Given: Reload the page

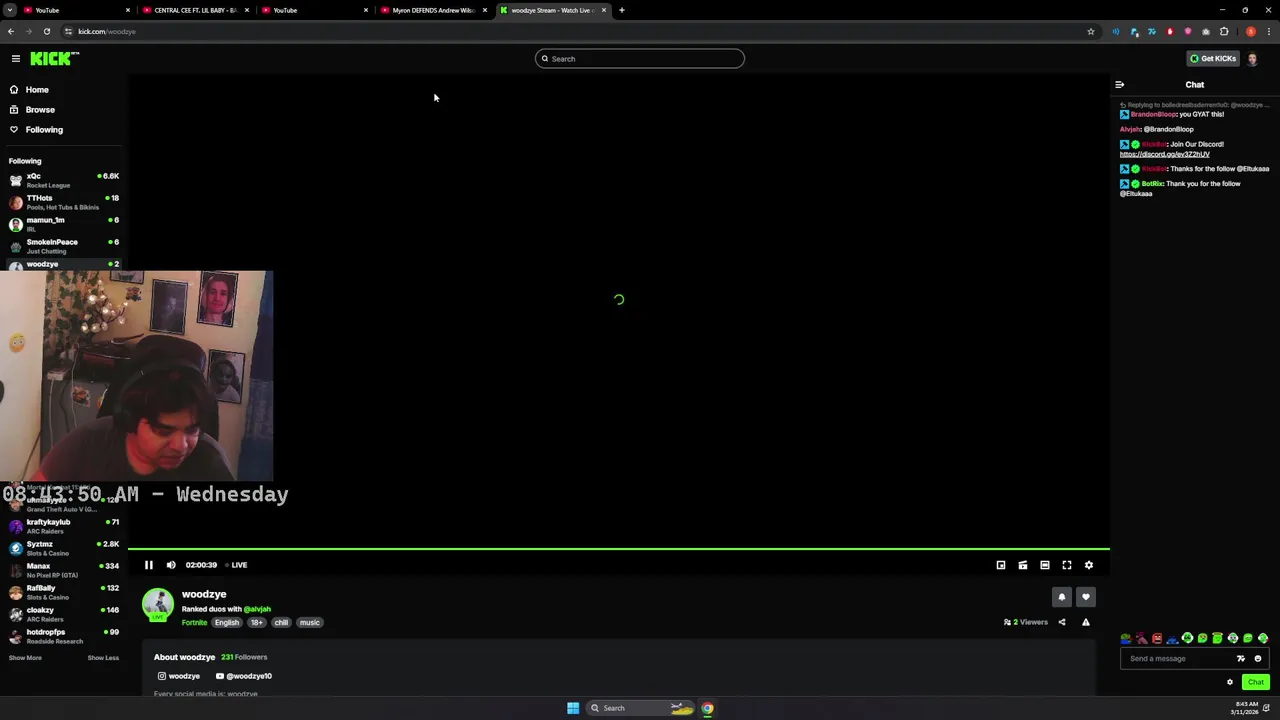Looking at the screenshot, I should click(46, 31).
